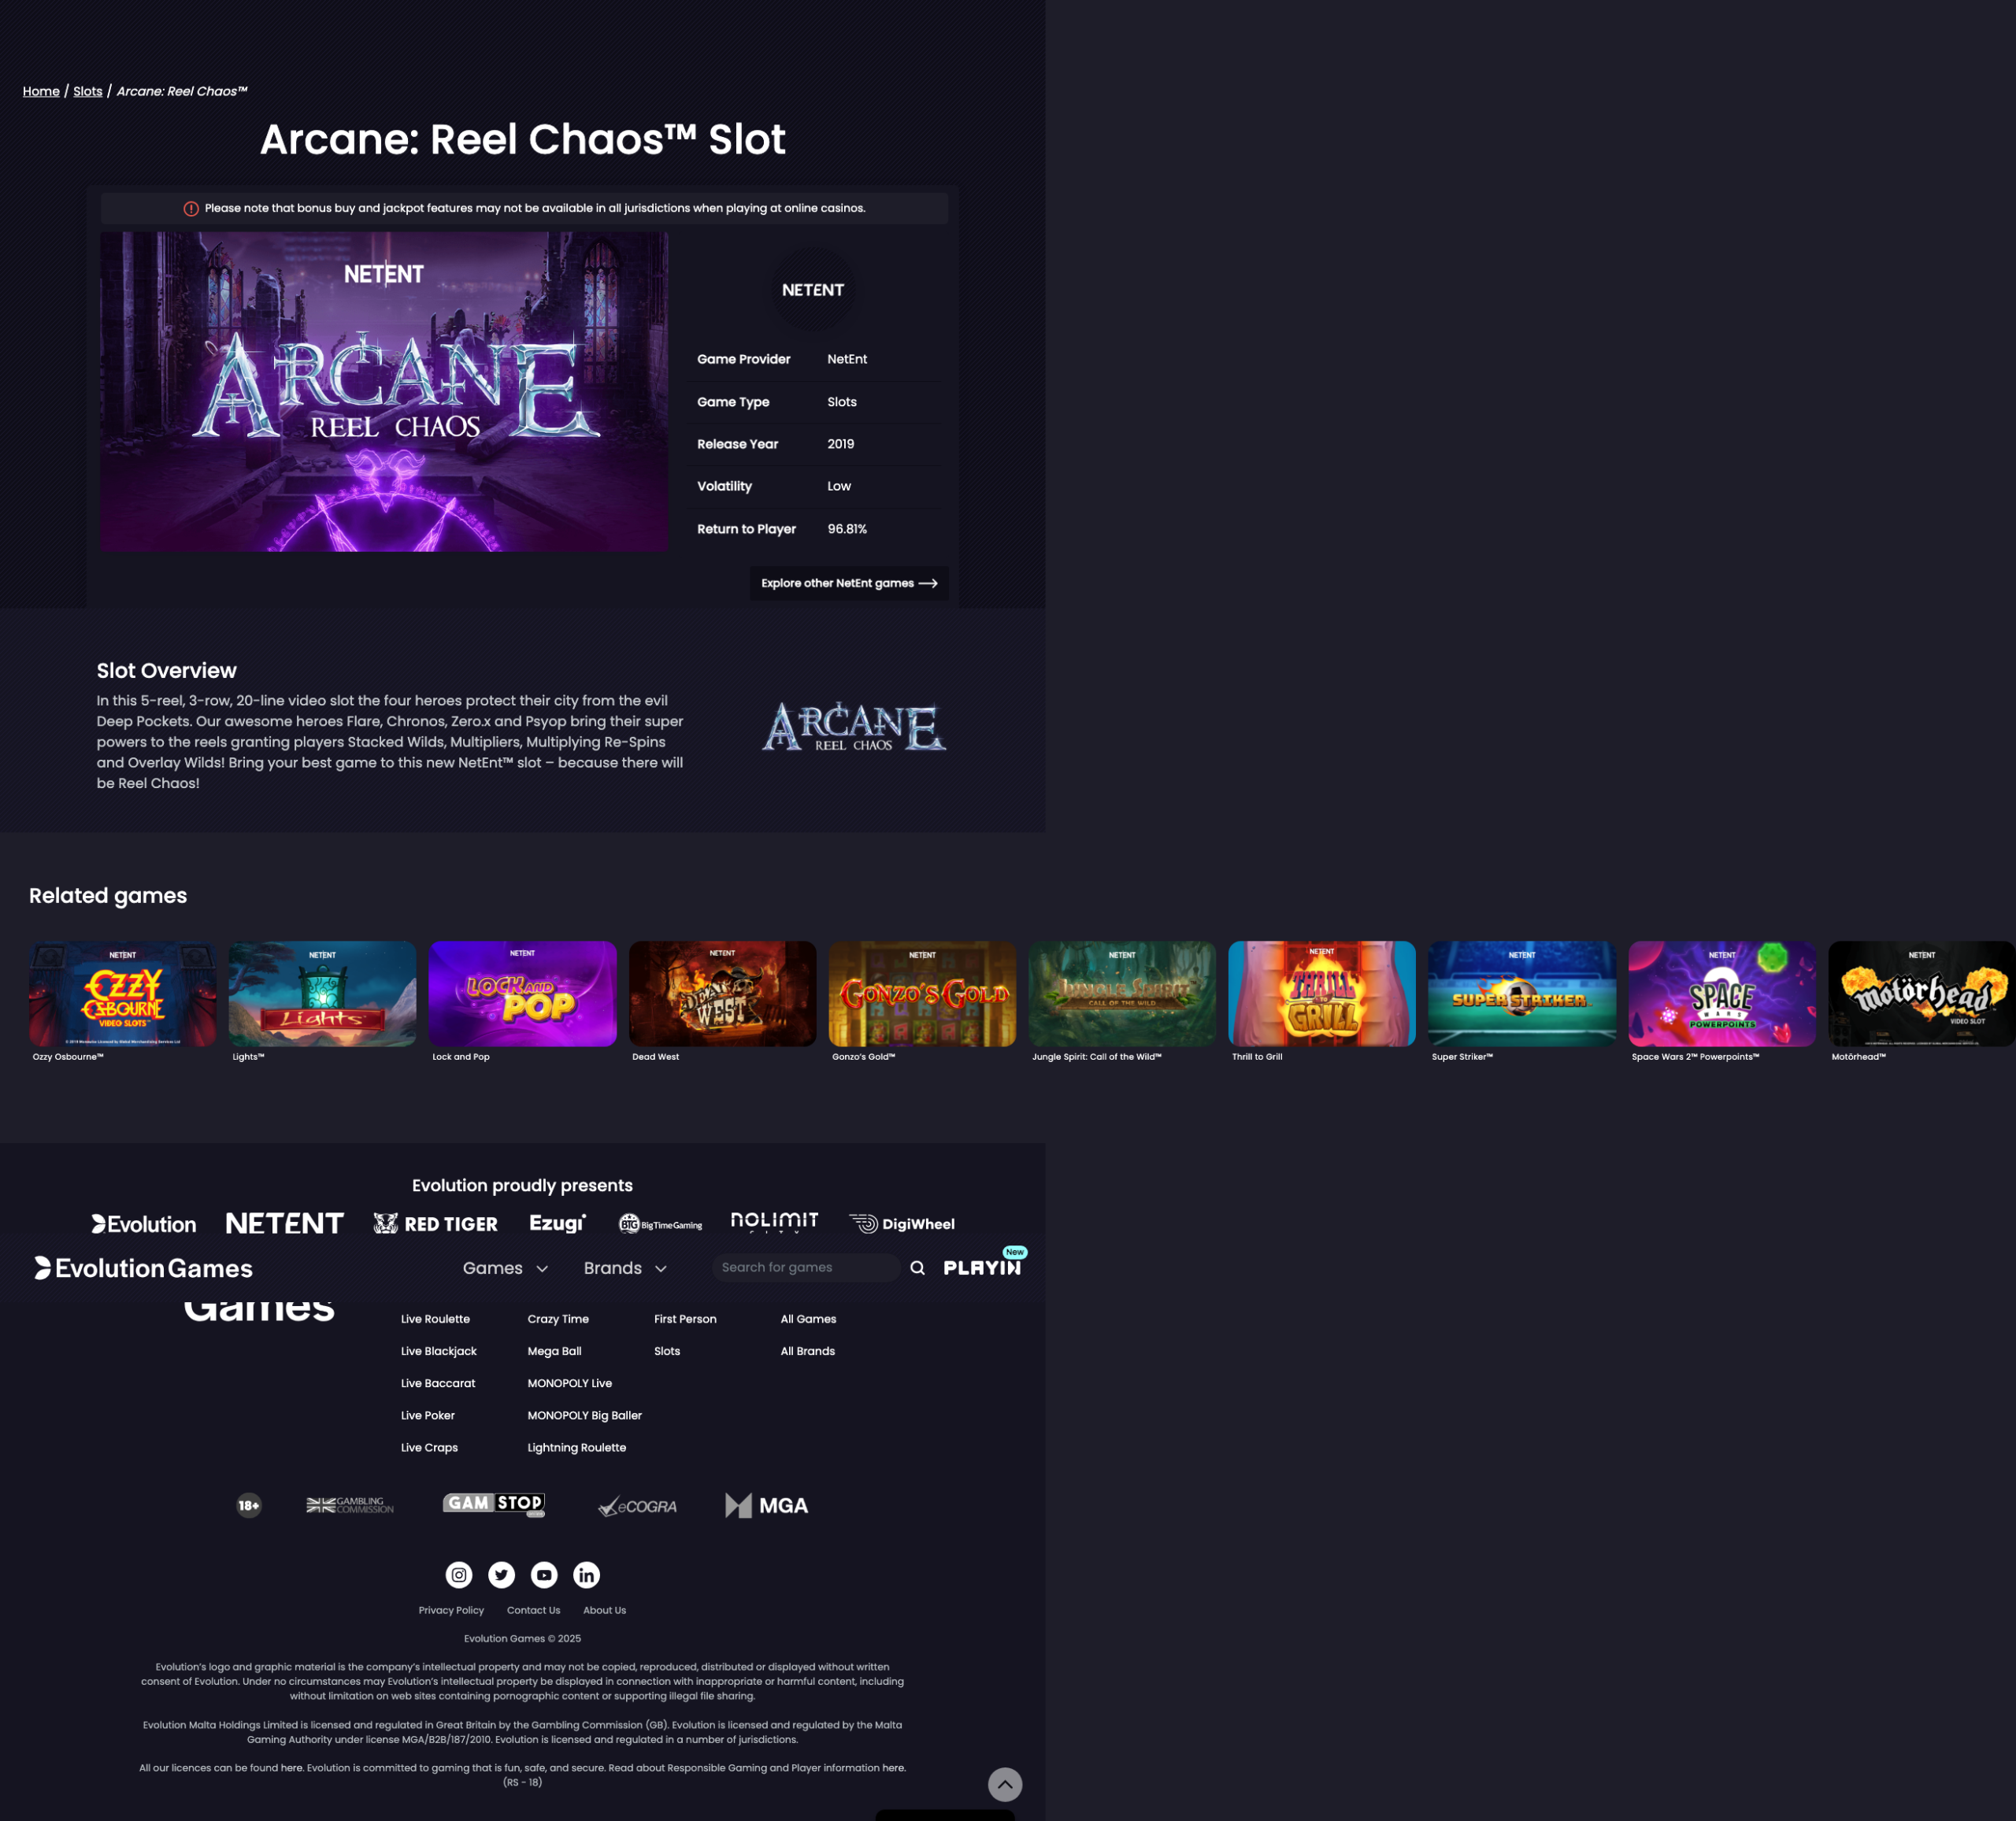Screen dimensions: 2016x1821
Task: Click the Volatility value Low
Action: pyautogui.click(x=839, y=486)
